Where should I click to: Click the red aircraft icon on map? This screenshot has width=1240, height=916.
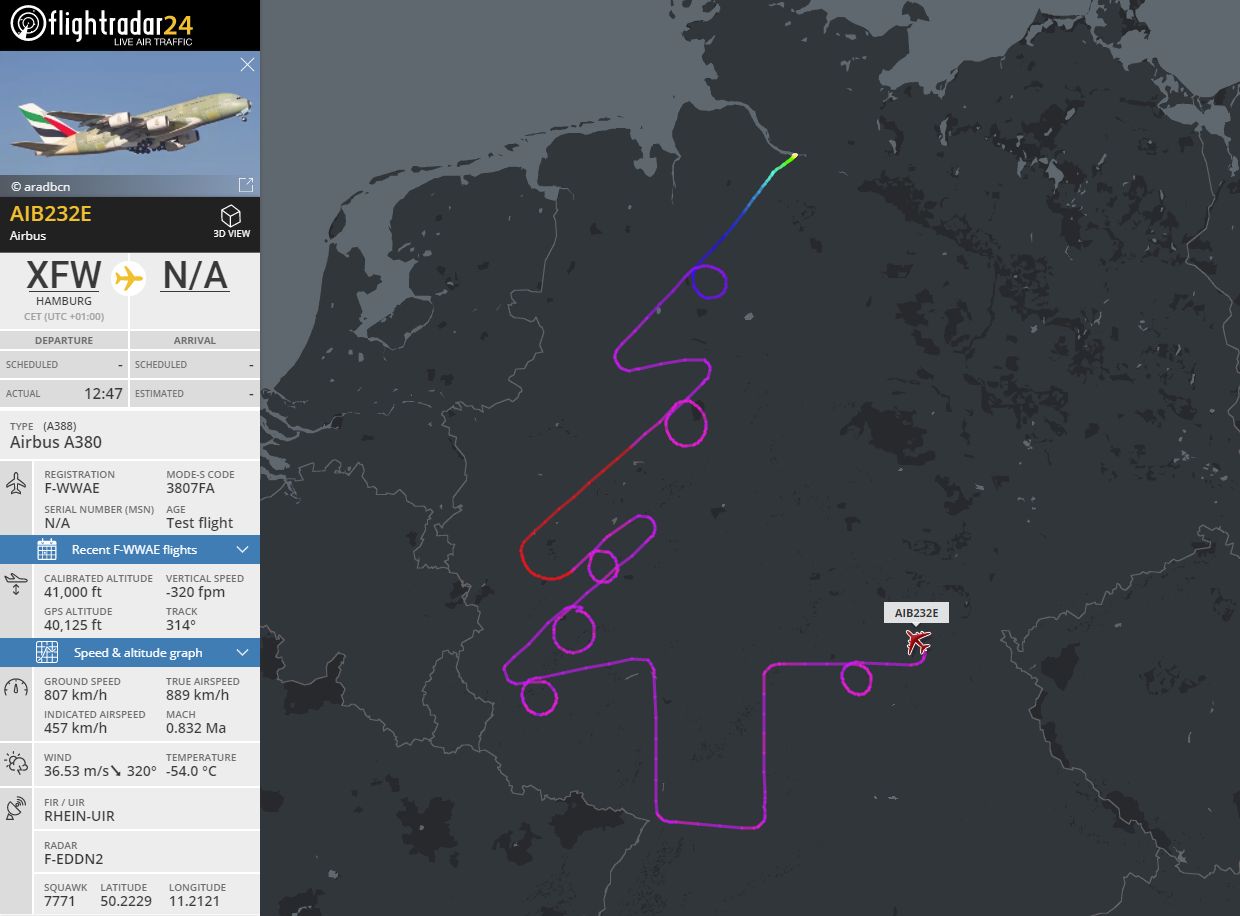(x=918, y=641)
